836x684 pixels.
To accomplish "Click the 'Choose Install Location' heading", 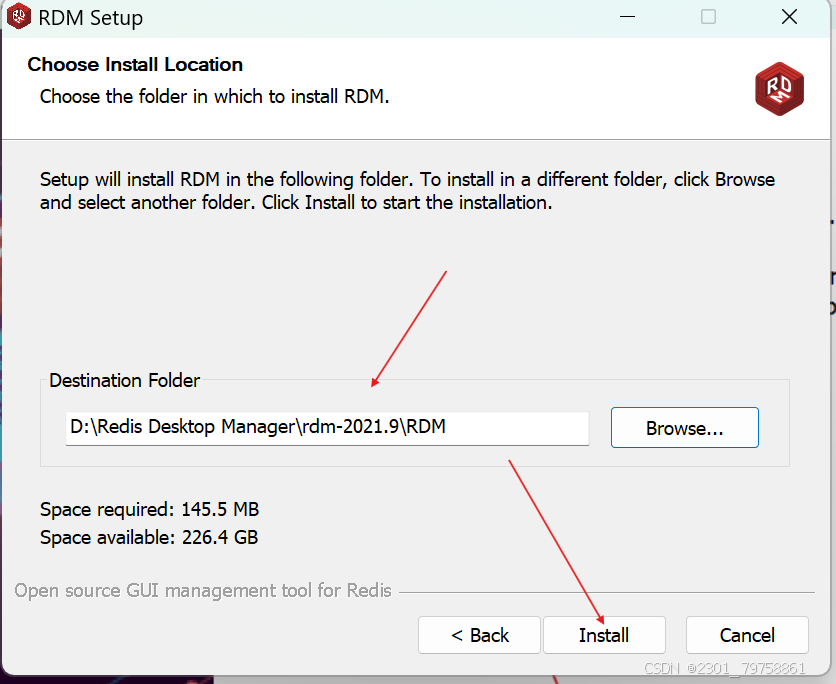I will (x=135, y=65).
